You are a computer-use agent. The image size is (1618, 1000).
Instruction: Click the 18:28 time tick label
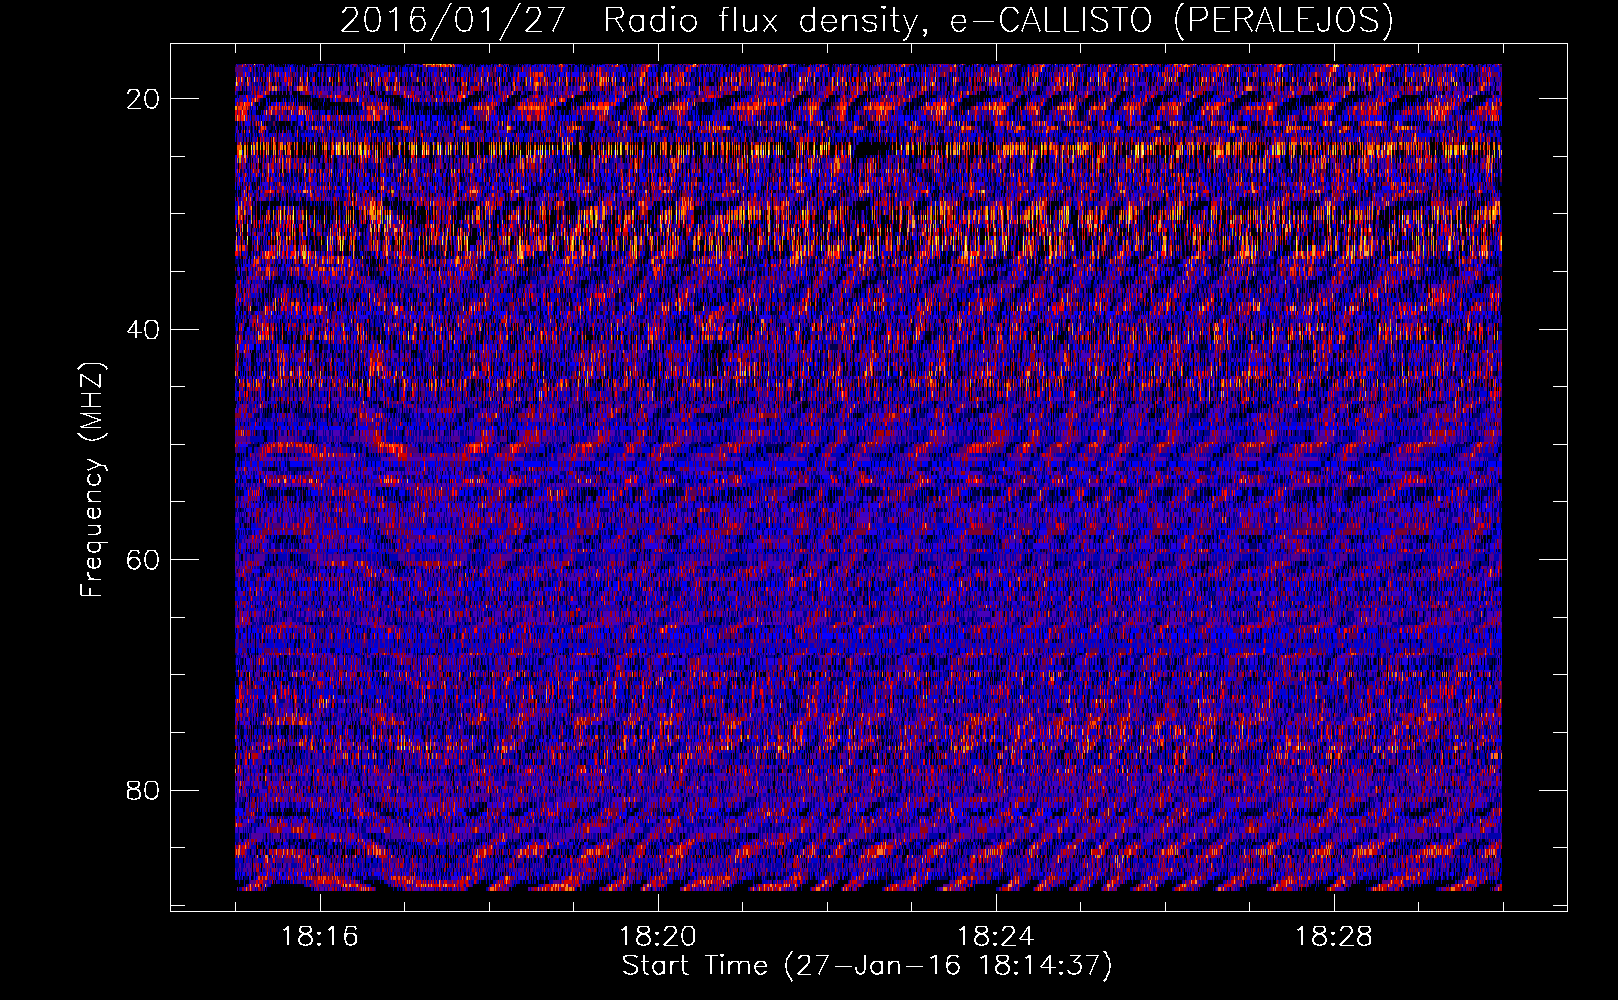point(1334,937)
